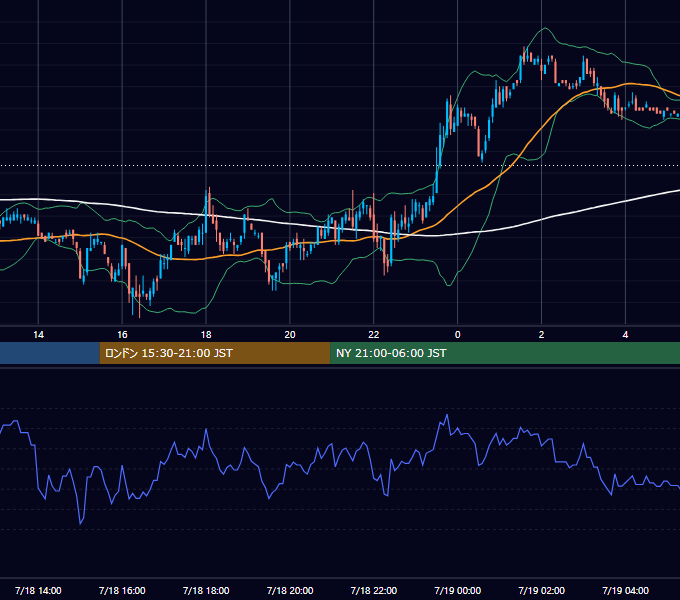Click the 7/19 00:00 date label
Screen dimensions: 680x600
458,590
